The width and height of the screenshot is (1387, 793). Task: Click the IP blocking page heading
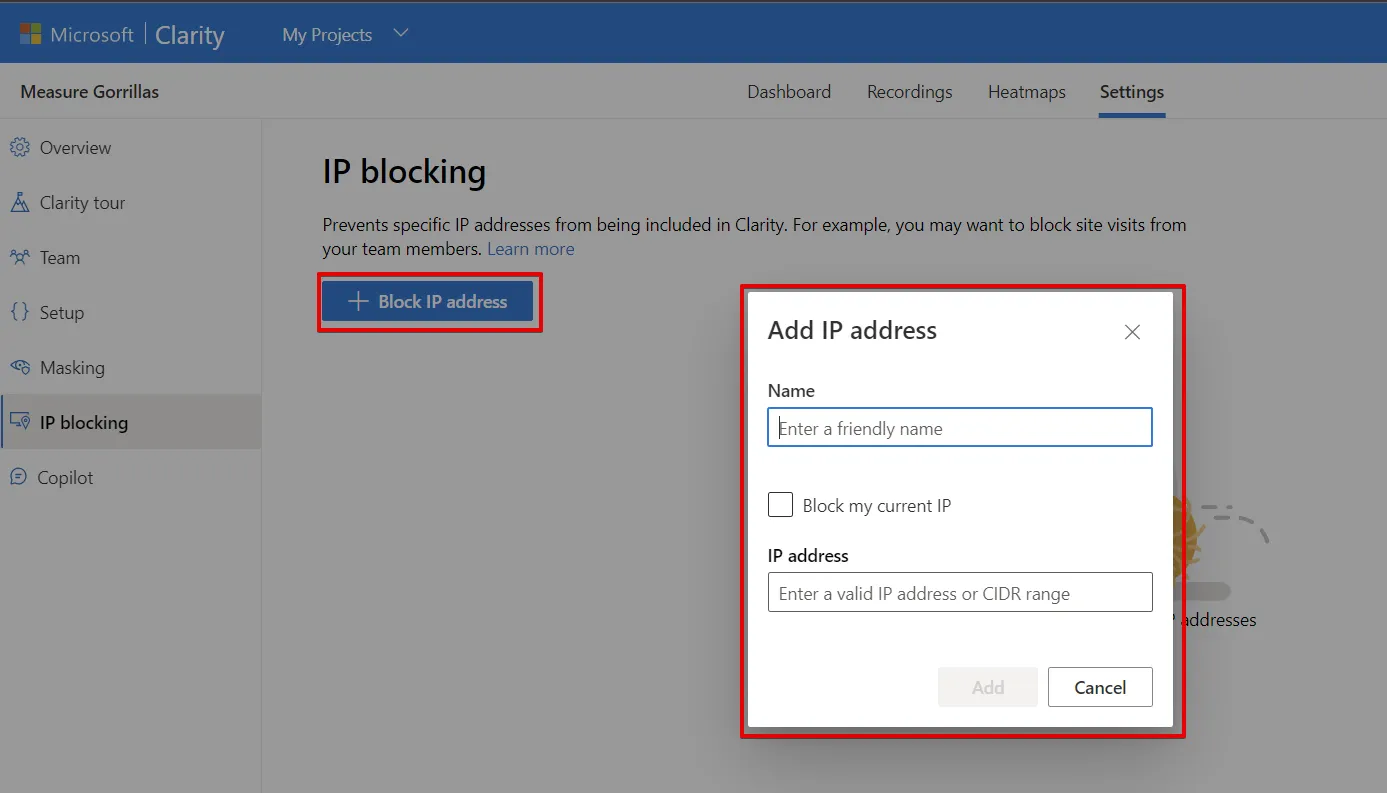[404, 172]
